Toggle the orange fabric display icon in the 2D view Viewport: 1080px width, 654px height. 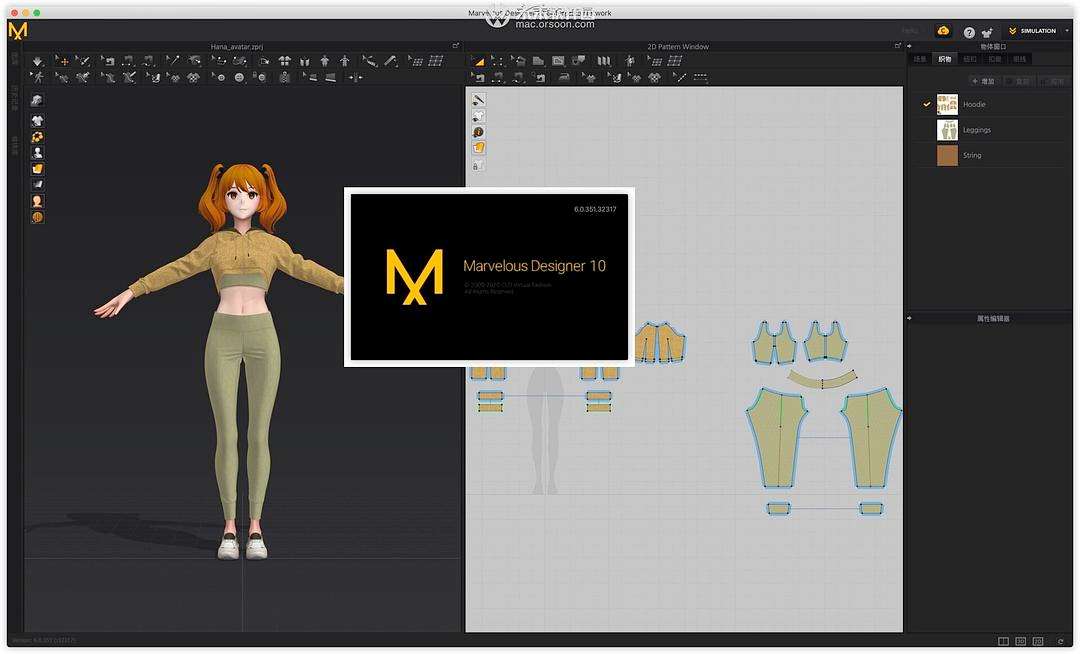click(479, 148)
